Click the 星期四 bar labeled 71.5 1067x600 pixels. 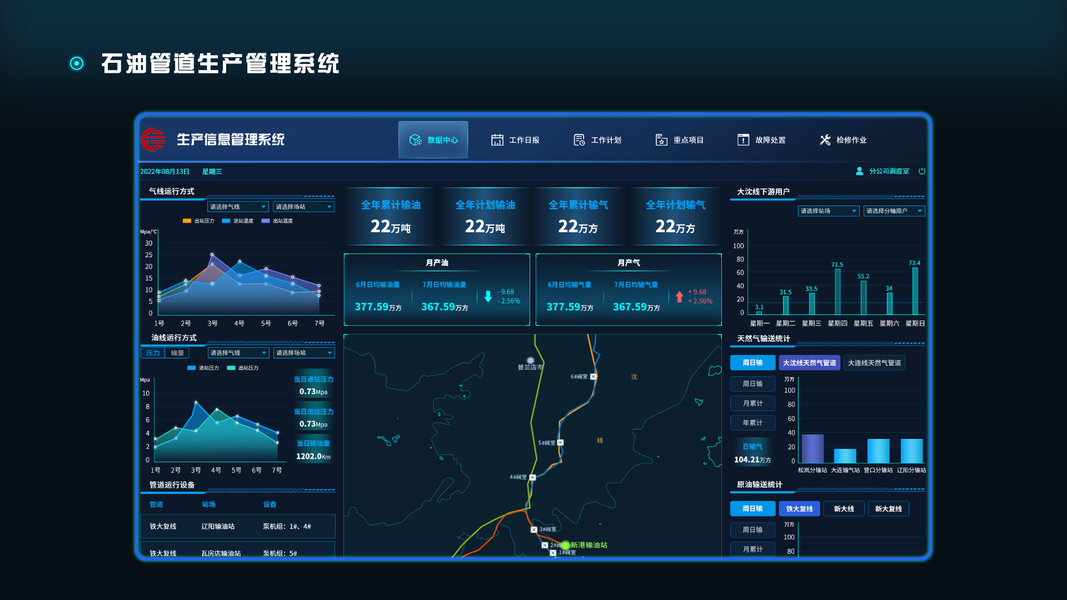pyautogui.click(x=837, y=291)
